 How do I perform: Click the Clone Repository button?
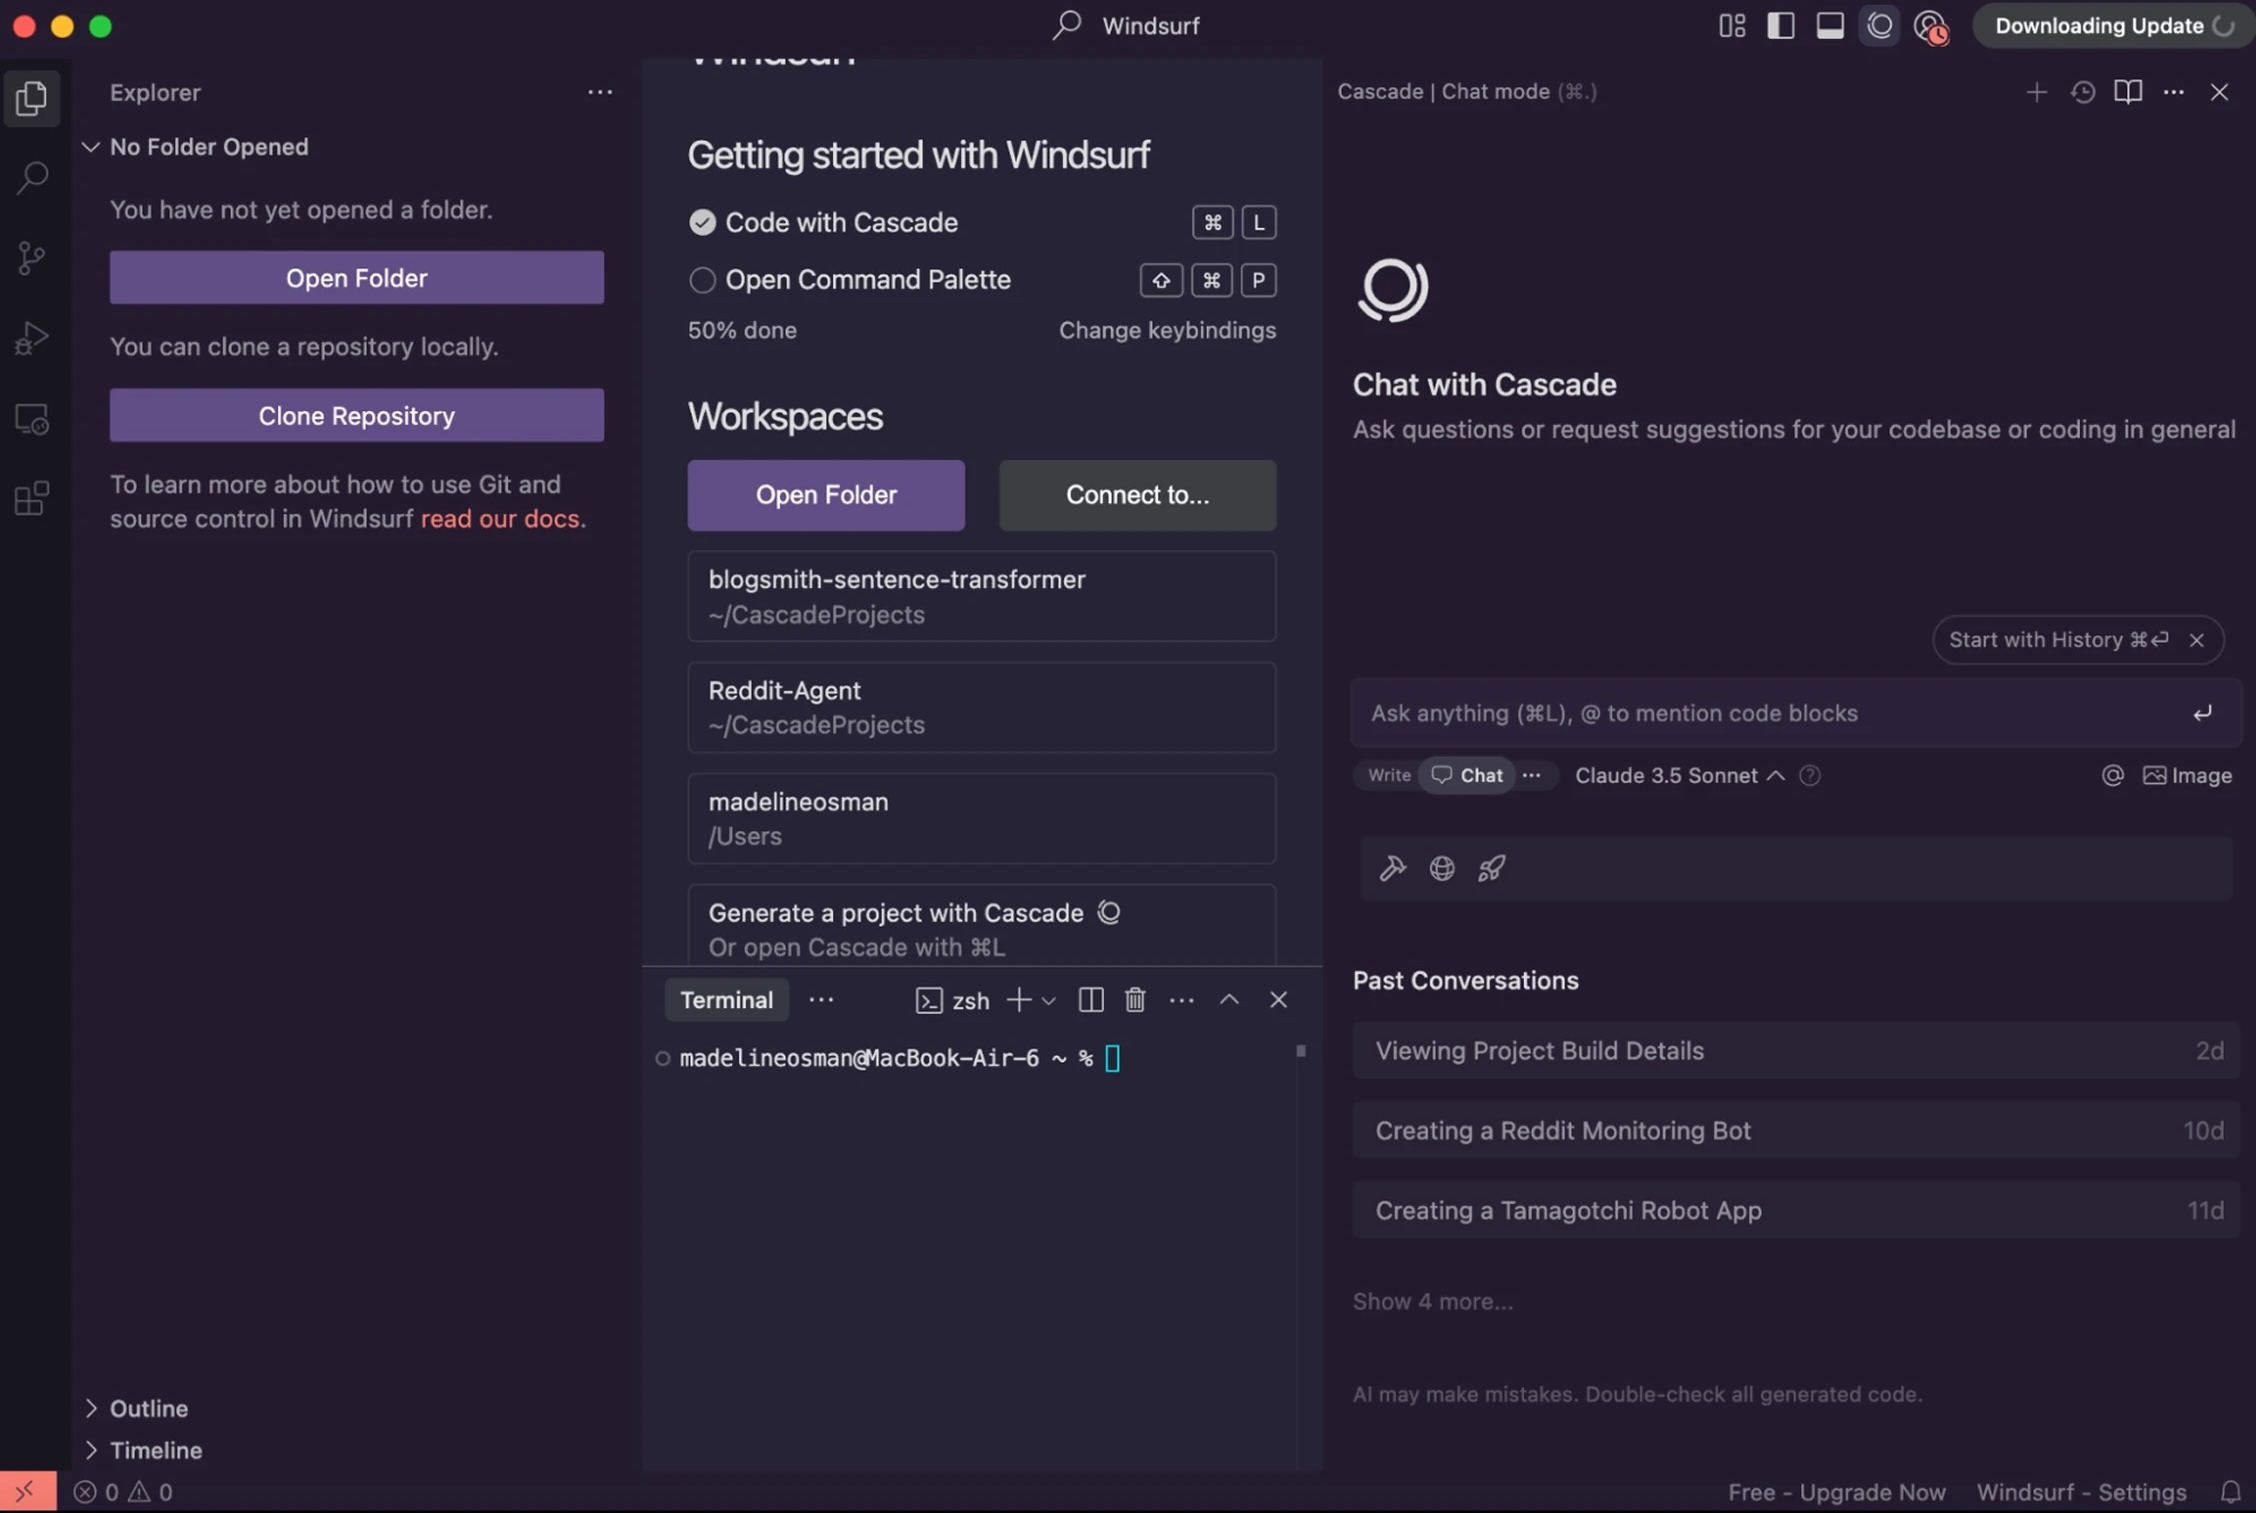coord(356,415)
